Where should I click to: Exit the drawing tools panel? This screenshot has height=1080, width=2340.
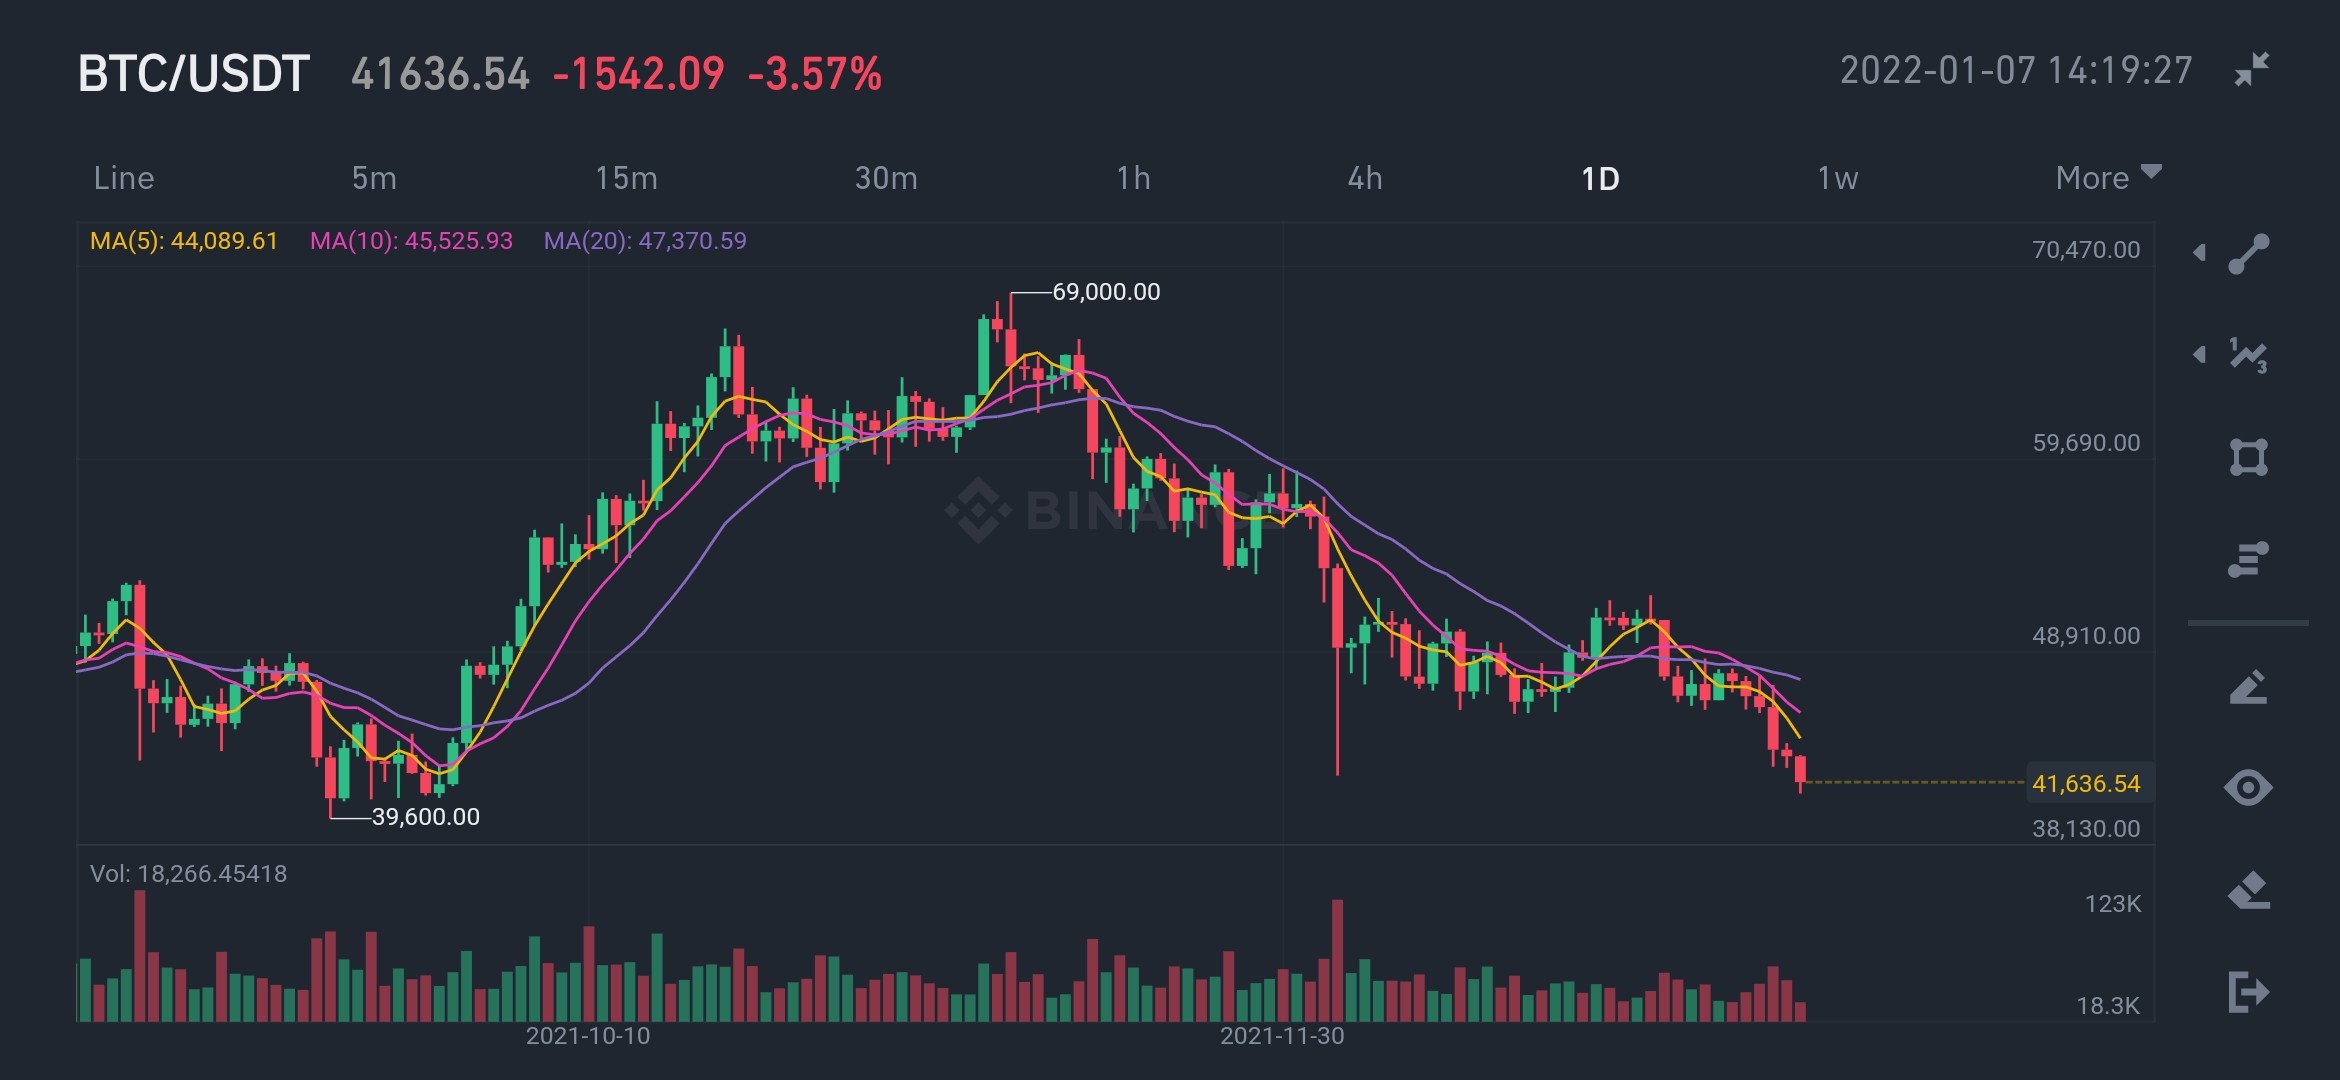(2248, 992)
